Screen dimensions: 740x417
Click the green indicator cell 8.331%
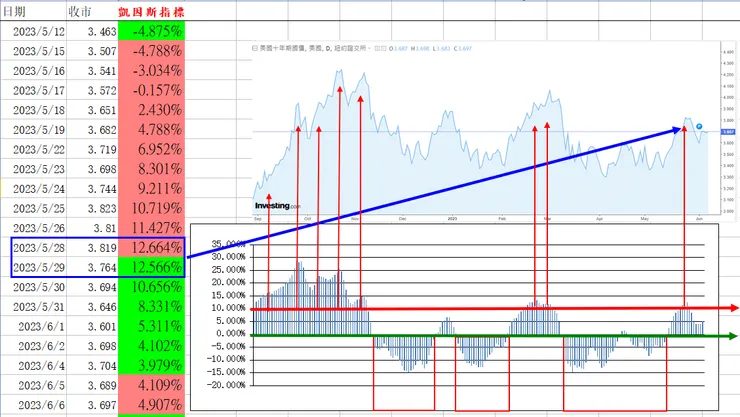pos(151,307)
